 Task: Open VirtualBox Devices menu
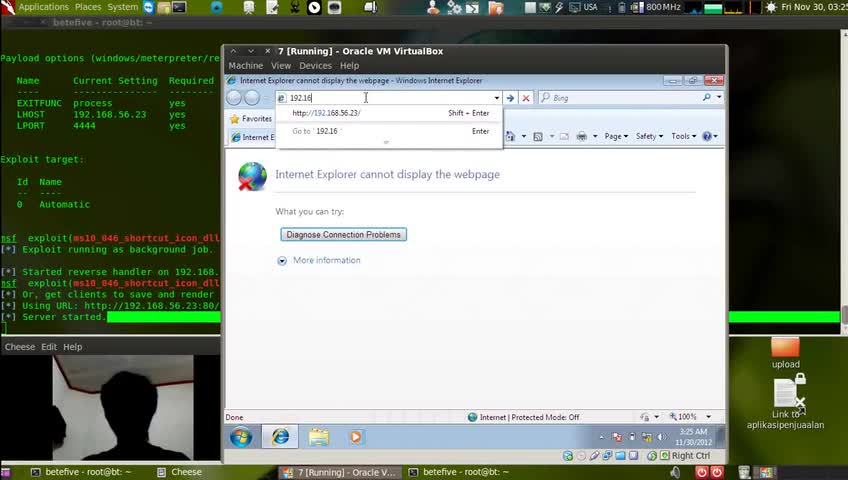pos(315,65)
